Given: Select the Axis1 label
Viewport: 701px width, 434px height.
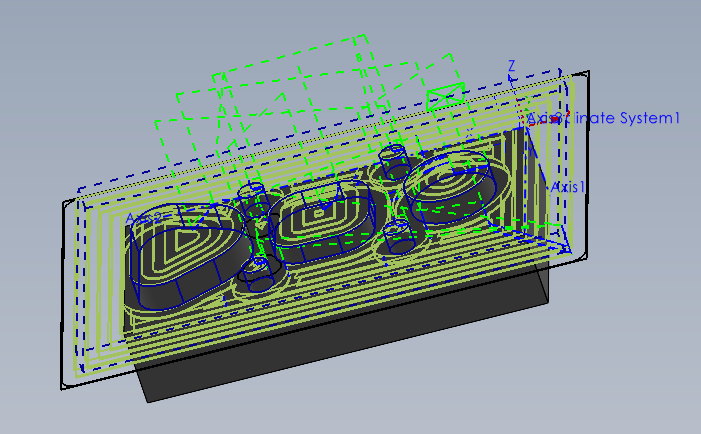Looking at the screenshot, I should pos(568,187).
